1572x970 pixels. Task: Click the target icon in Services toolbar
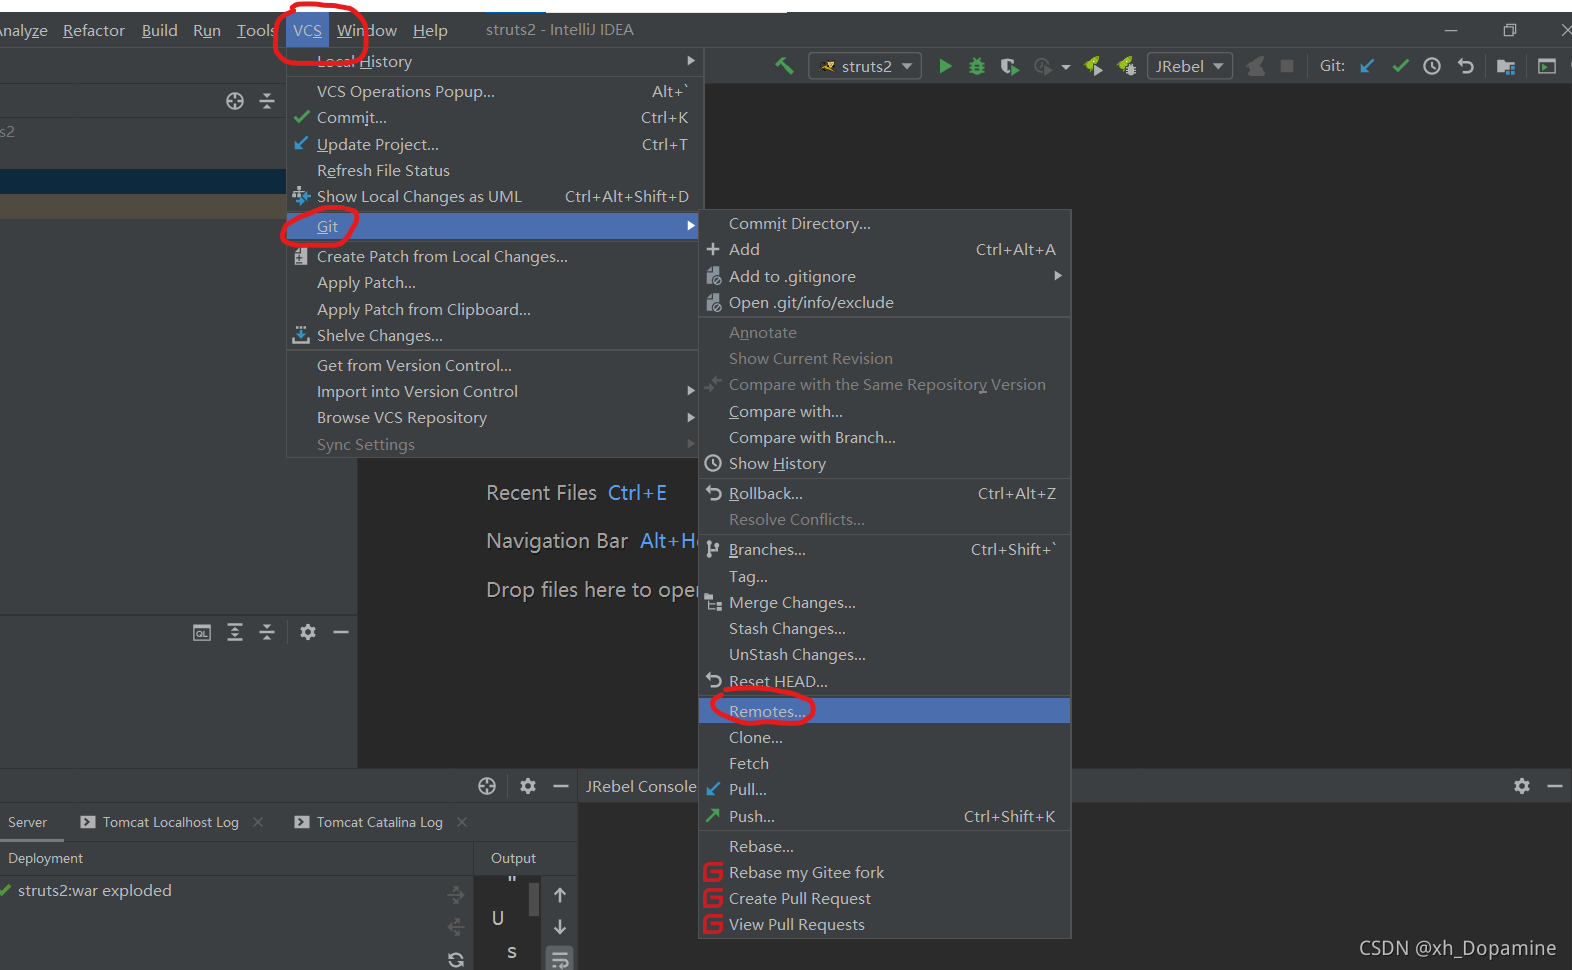click(x=487, y=786)
